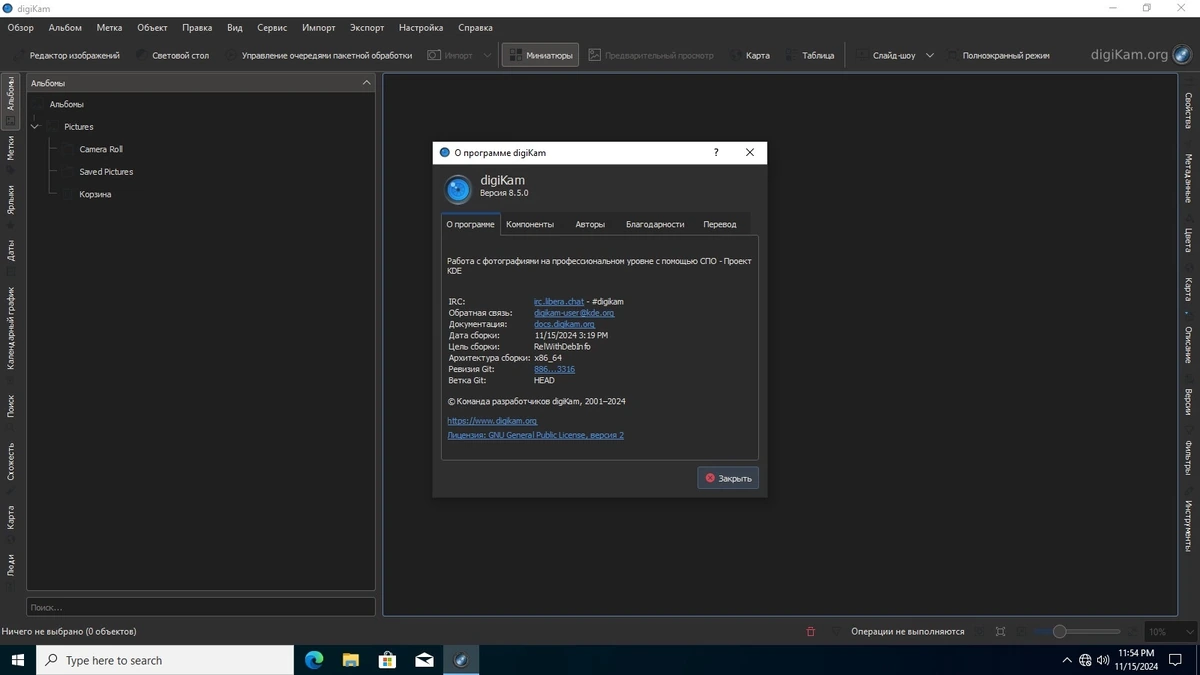This screenshot has height=675, width=1200.
Task: Click the fit-to-window icon in status bar
Action: pyautogui.click(x=1000, y=632)
